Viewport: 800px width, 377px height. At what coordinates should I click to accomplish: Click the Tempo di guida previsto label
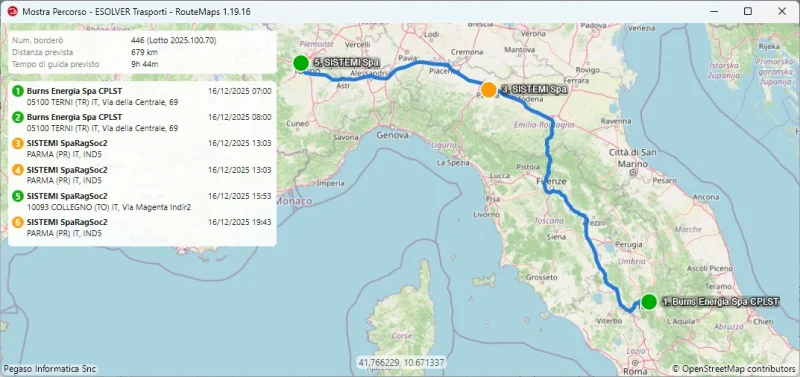[x=56, y=64]
